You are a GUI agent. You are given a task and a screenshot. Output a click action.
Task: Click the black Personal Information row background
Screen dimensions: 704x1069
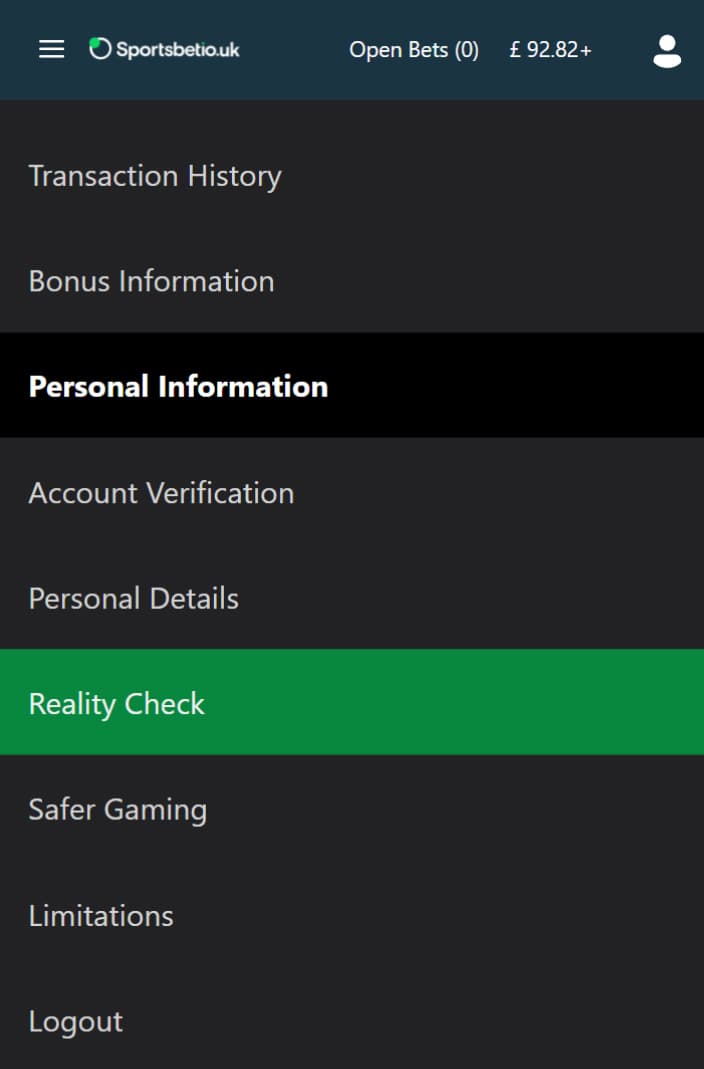click(352, 385)
